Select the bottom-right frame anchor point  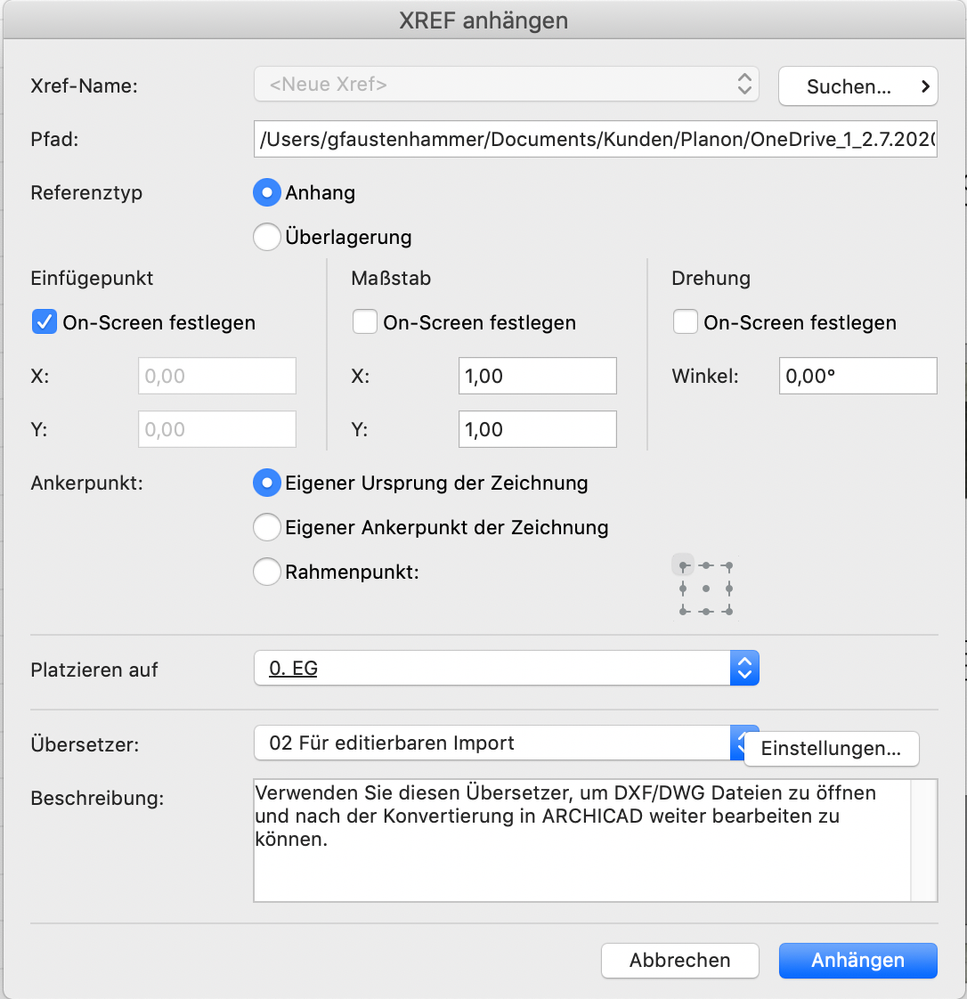tap(729, 610)
